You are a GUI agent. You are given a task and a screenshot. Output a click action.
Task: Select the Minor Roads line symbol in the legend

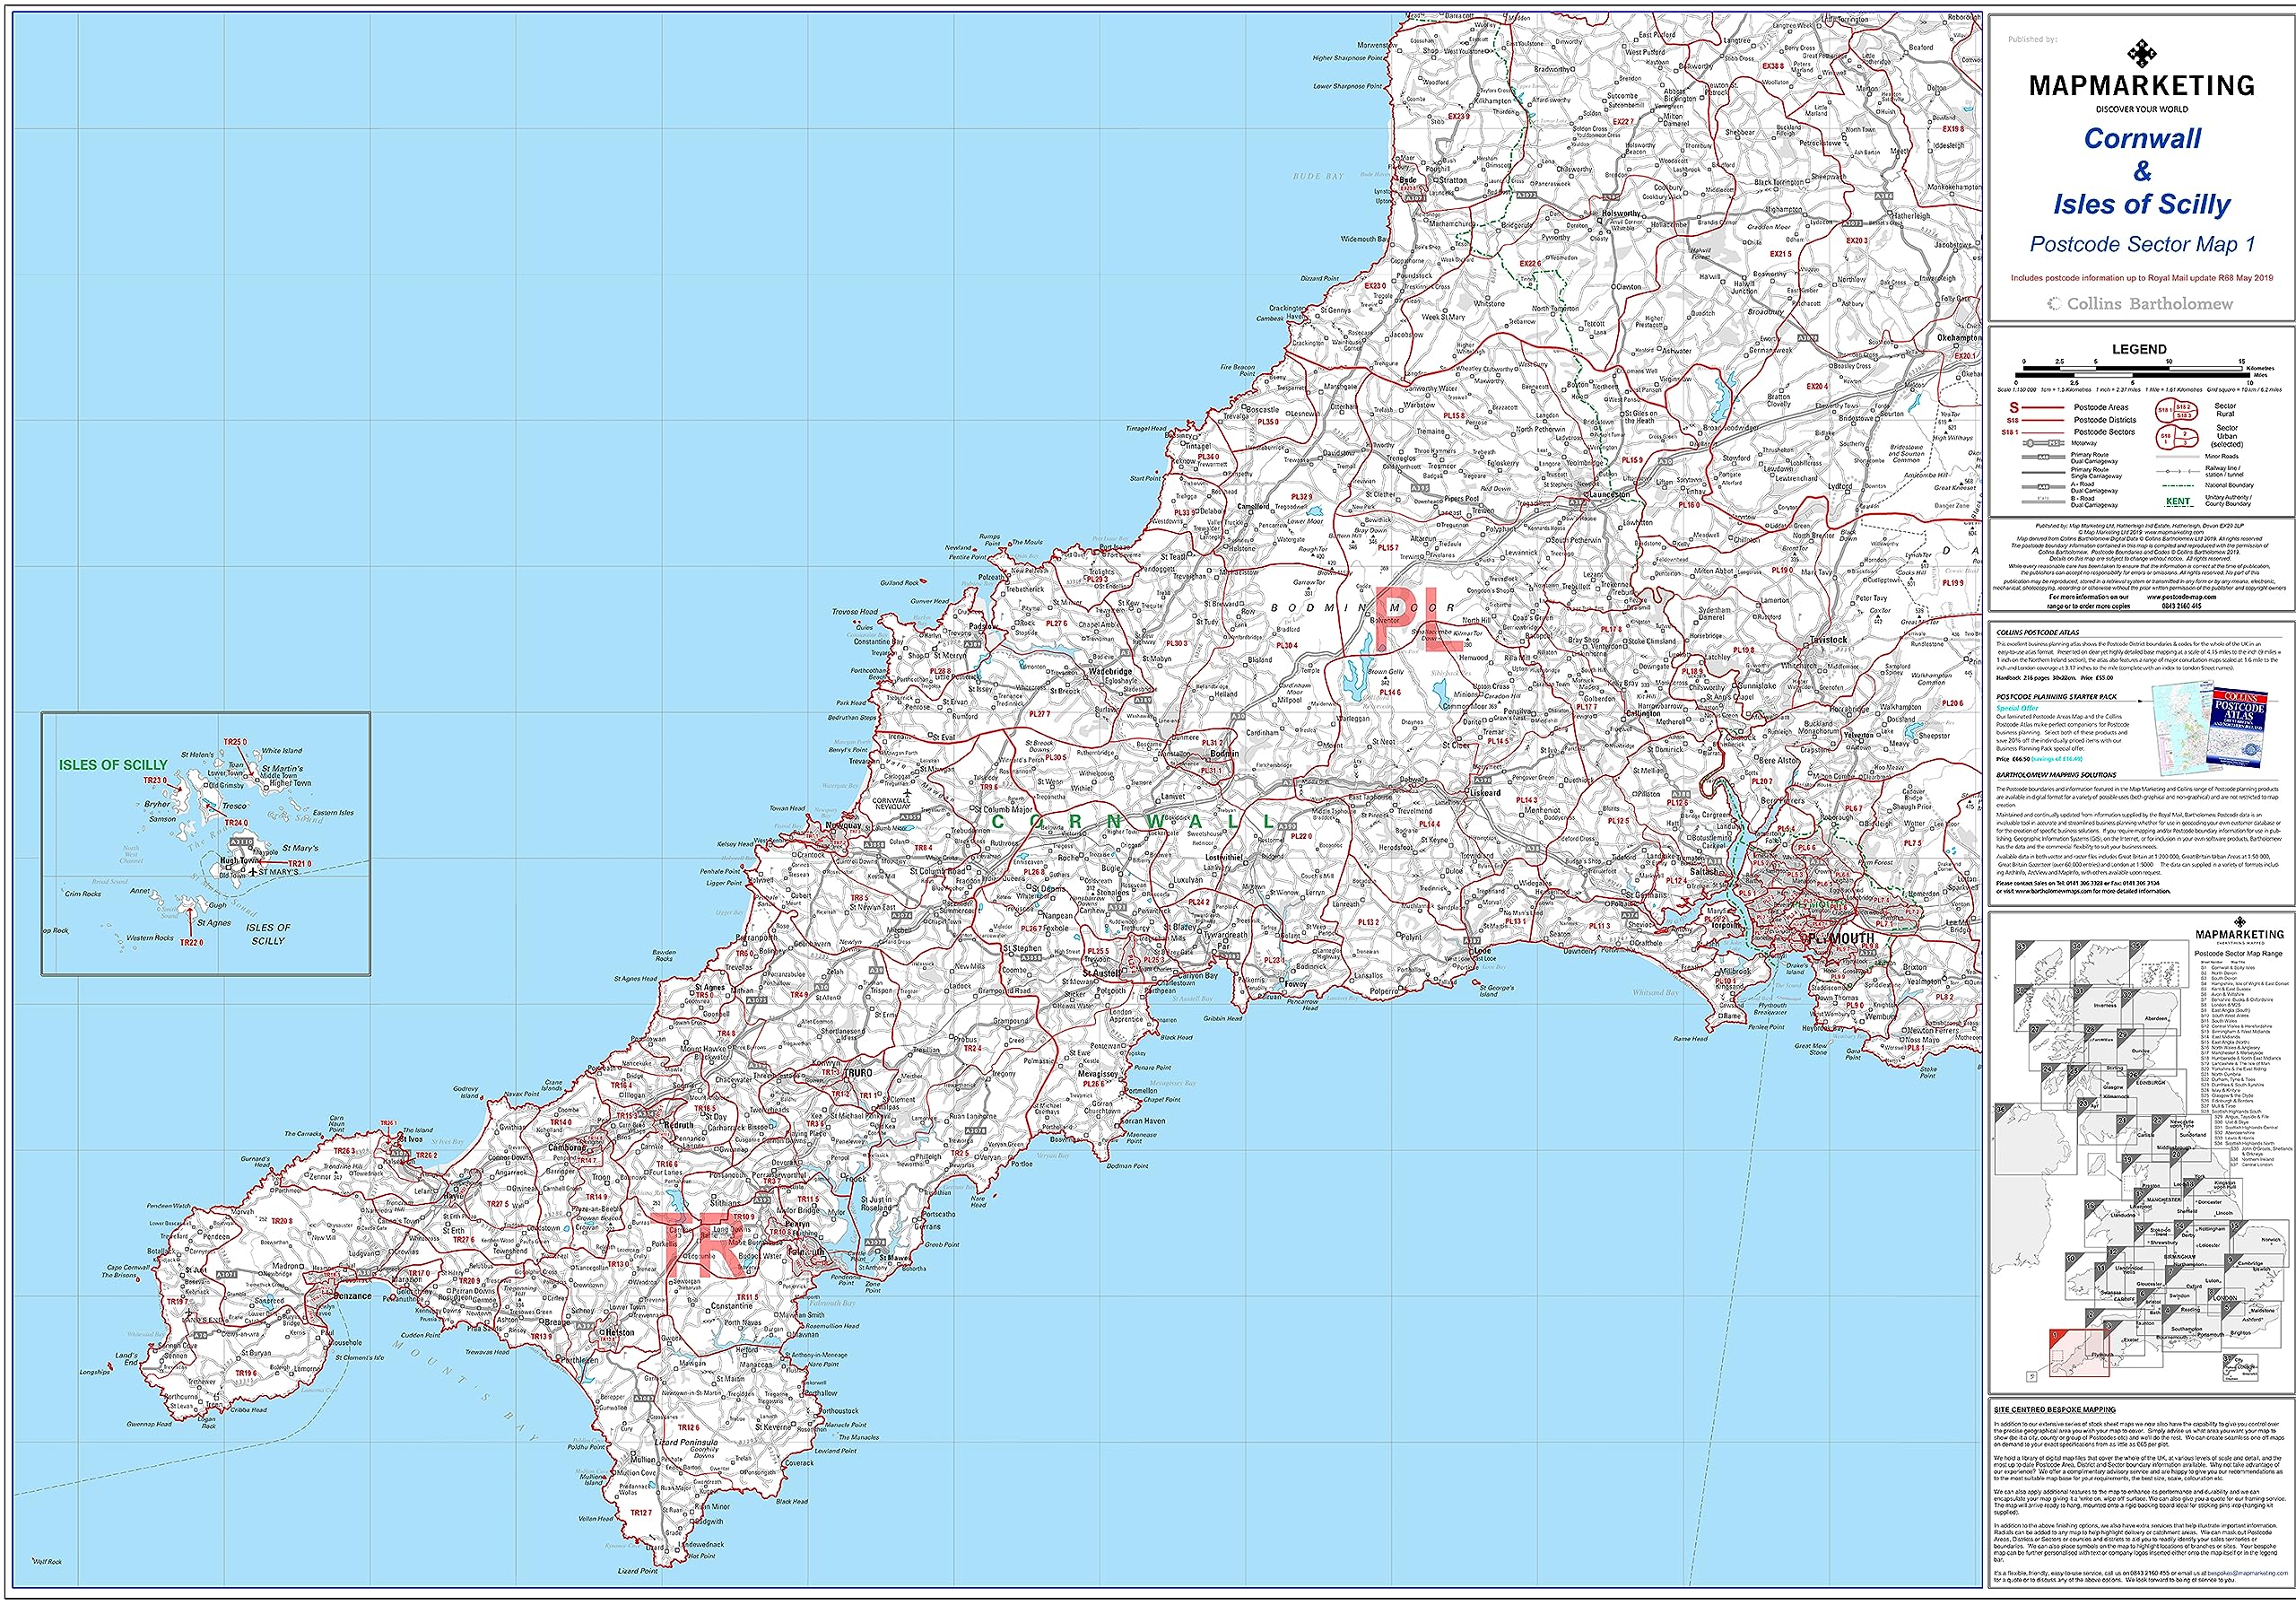pos(2178,457)
